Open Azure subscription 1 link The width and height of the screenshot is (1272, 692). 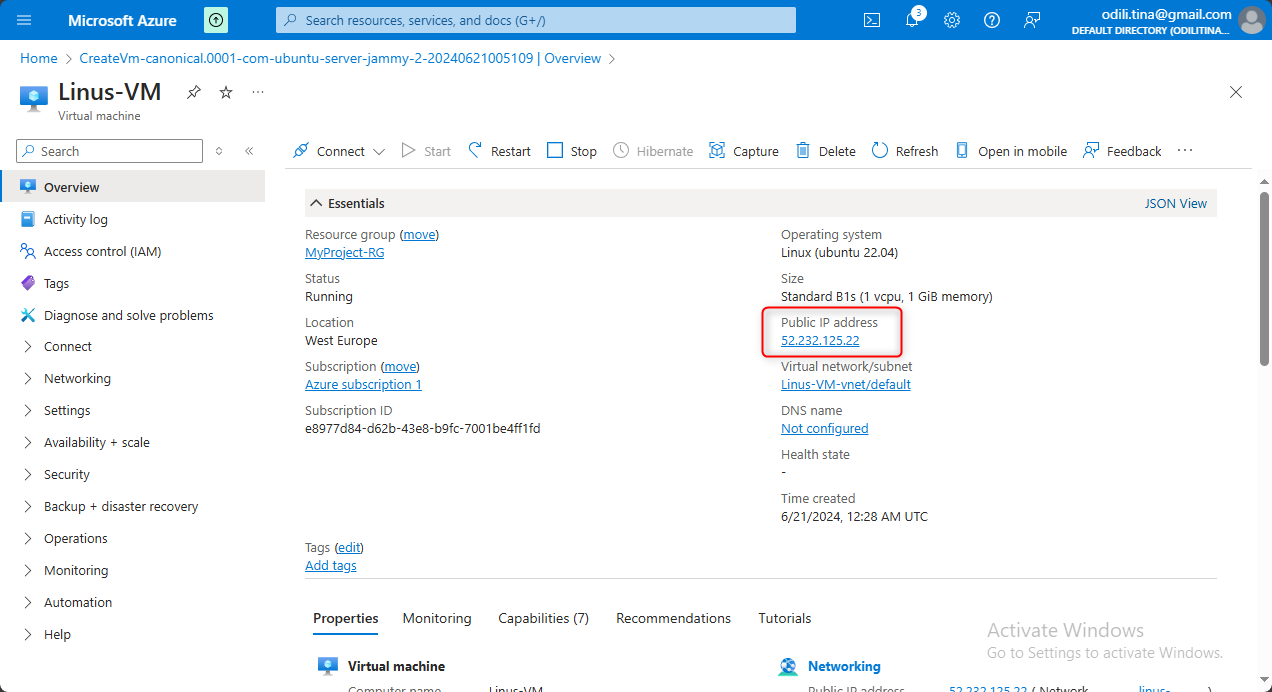pos(363,385)
